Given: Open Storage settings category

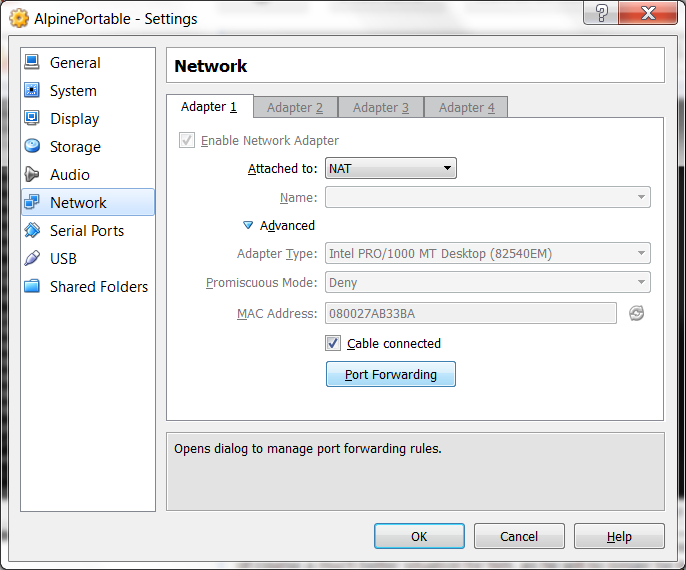Looking at the screenshot, I should coord(88,147).
